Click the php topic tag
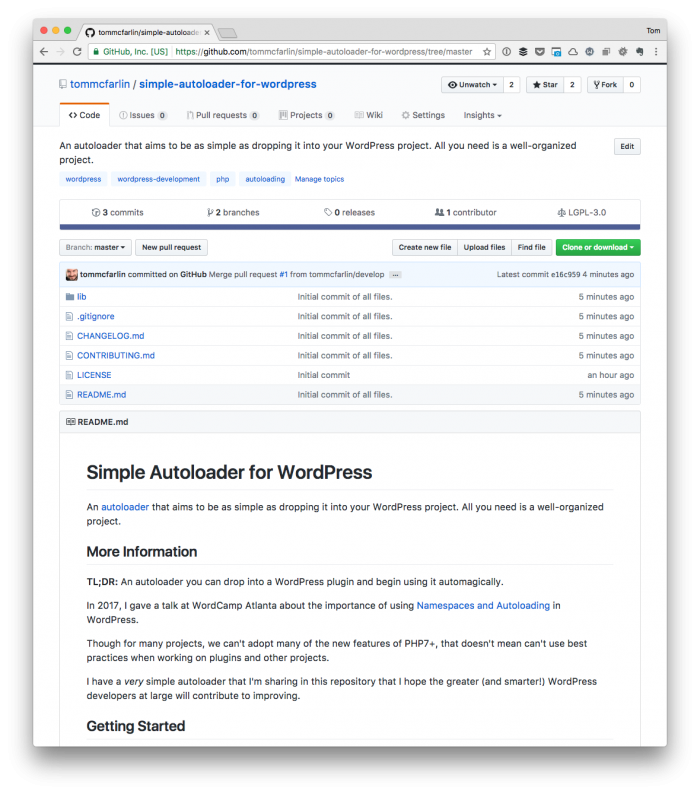Viewport: 700px width, 794px height. (x=222, y=179)
